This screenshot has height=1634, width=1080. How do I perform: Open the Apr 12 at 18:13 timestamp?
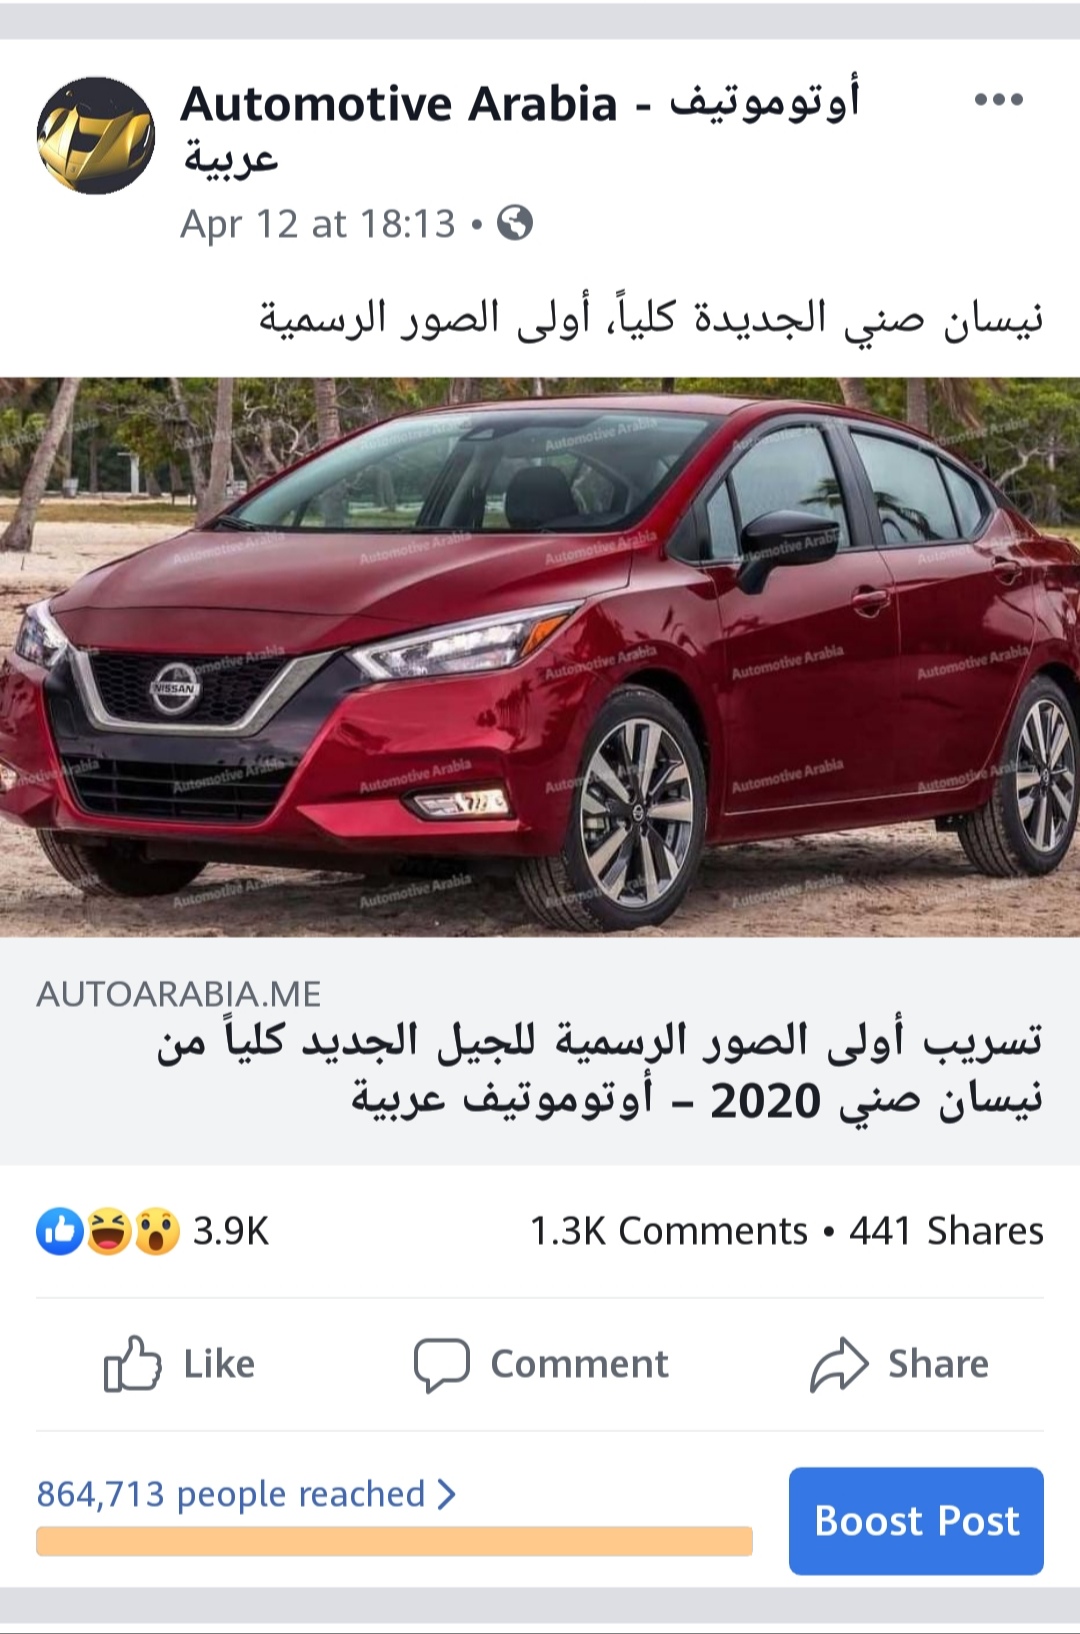point(318,224)
